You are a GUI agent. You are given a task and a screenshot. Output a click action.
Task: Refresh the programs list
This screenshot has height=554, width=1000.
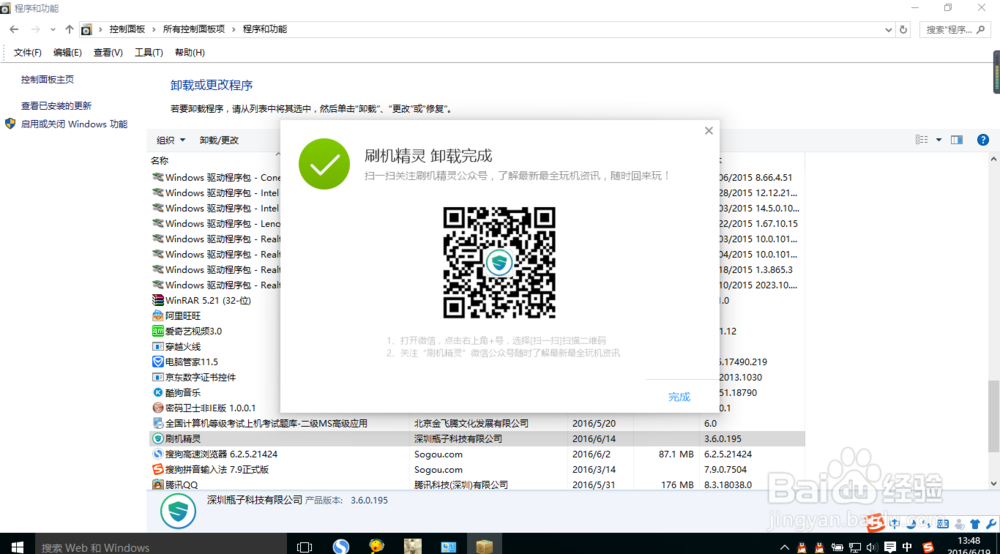pyautogui.click(x=903, y=29)
